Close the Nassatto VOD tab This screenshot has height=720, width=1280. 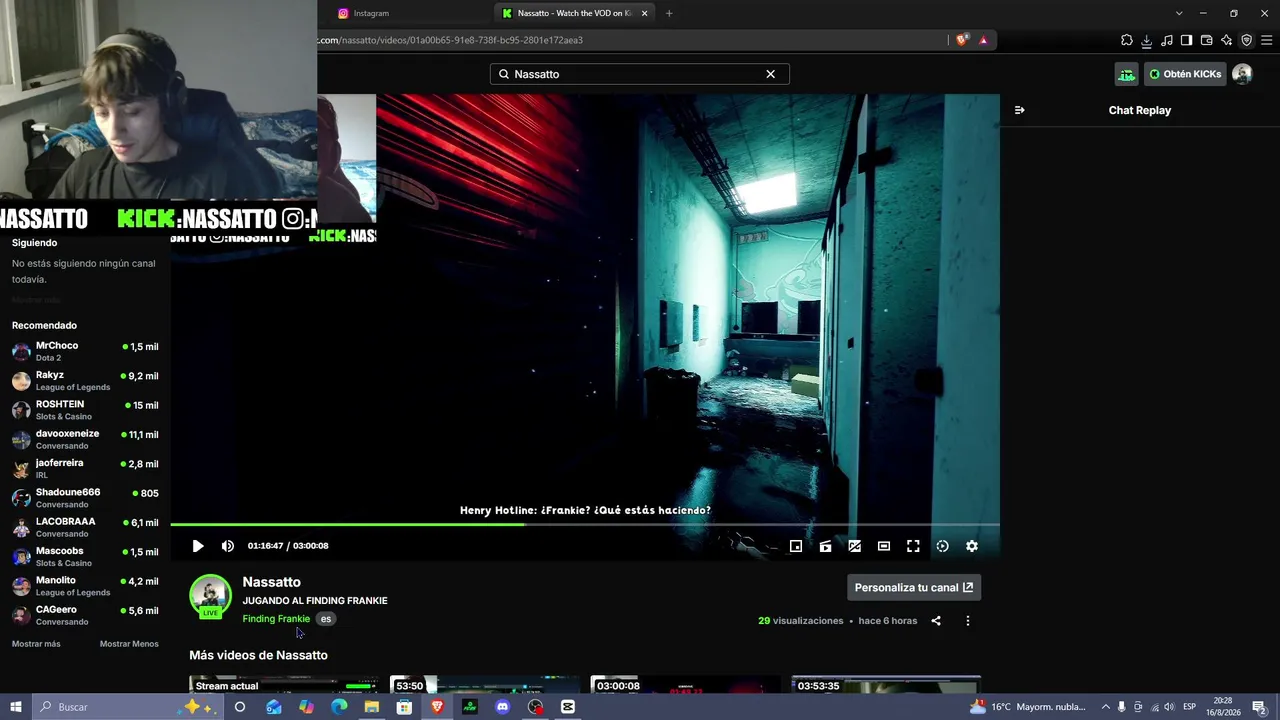pyautogui.click(x=645, y=13)
